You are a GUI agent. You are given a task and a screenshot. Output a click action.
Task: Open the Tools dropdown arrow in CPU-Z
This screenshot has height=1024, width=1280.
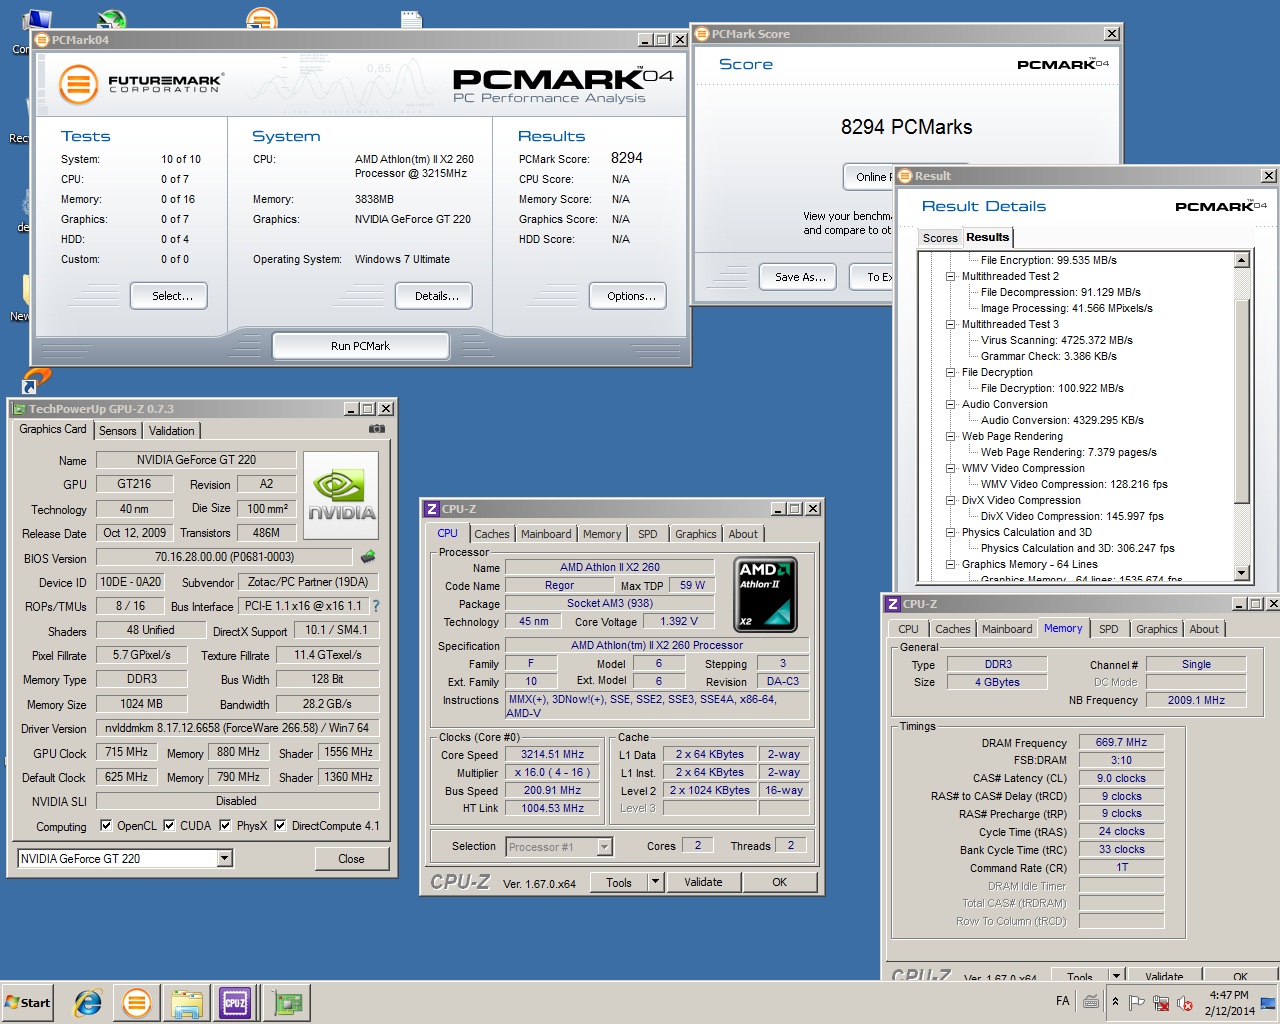(x=655, y=882)
